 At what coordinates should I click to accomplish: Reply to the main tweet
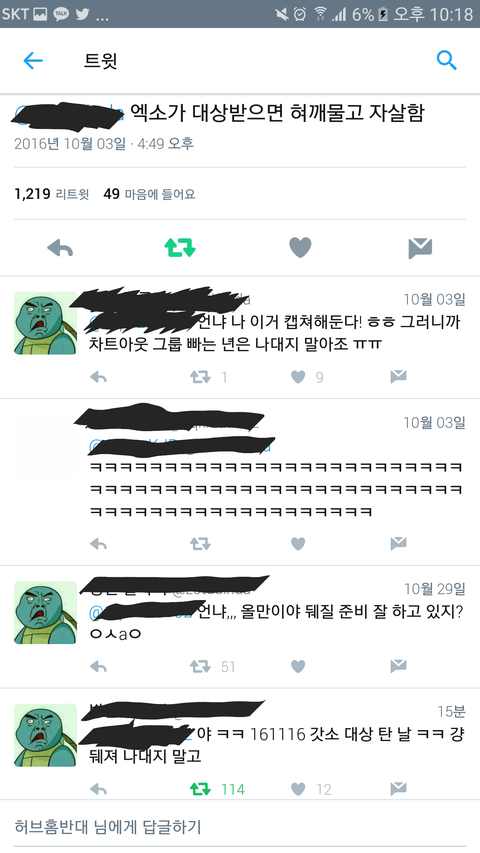tap(60, 248)
